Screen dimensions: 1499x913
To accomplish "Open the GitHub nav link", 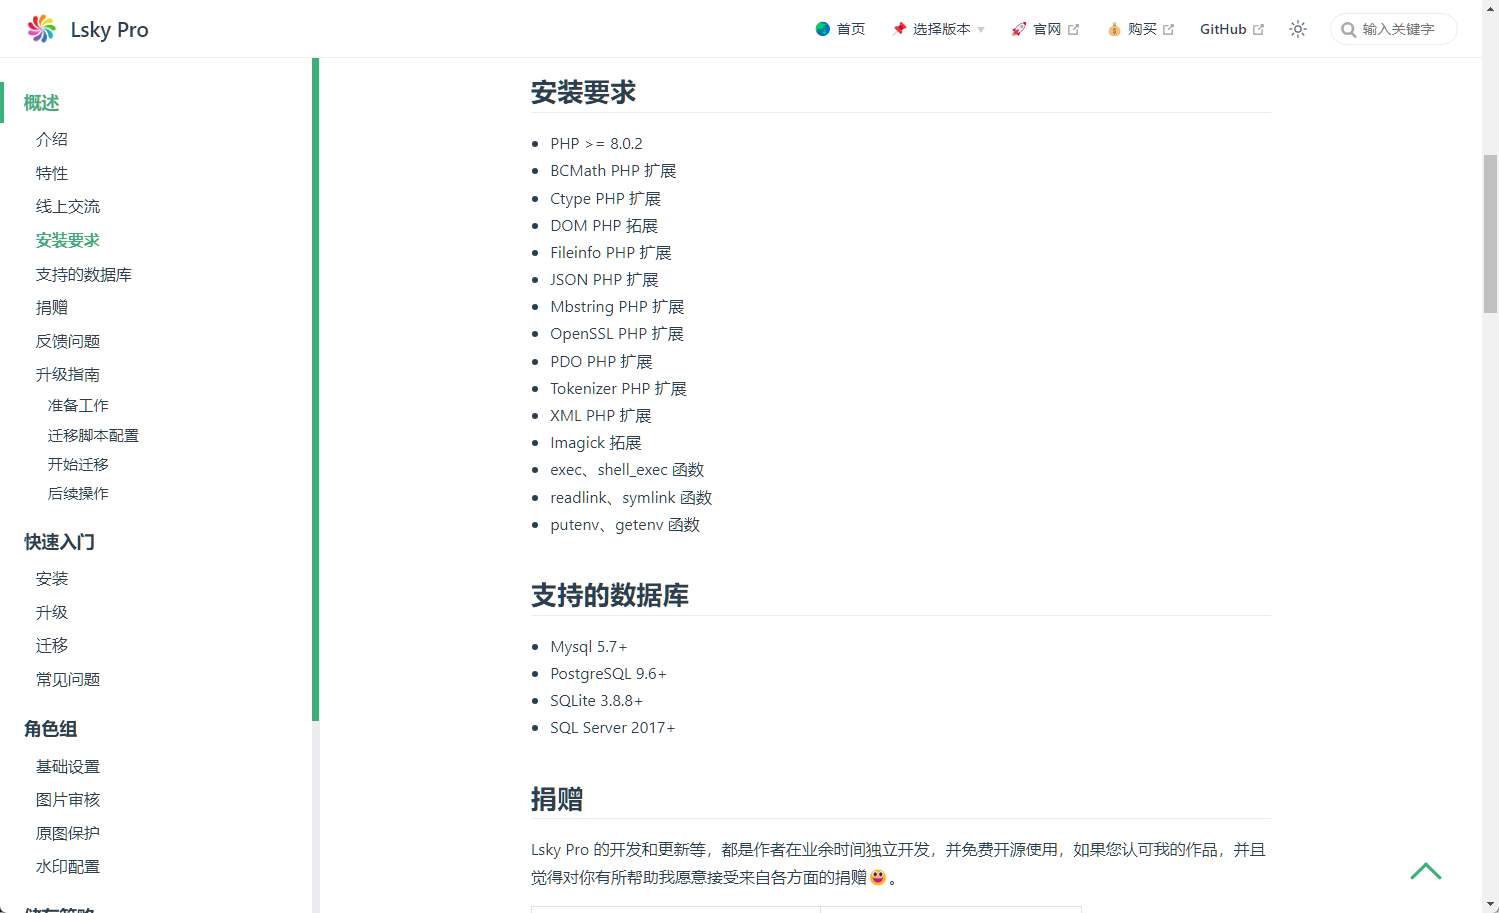I will [1232, 29].
